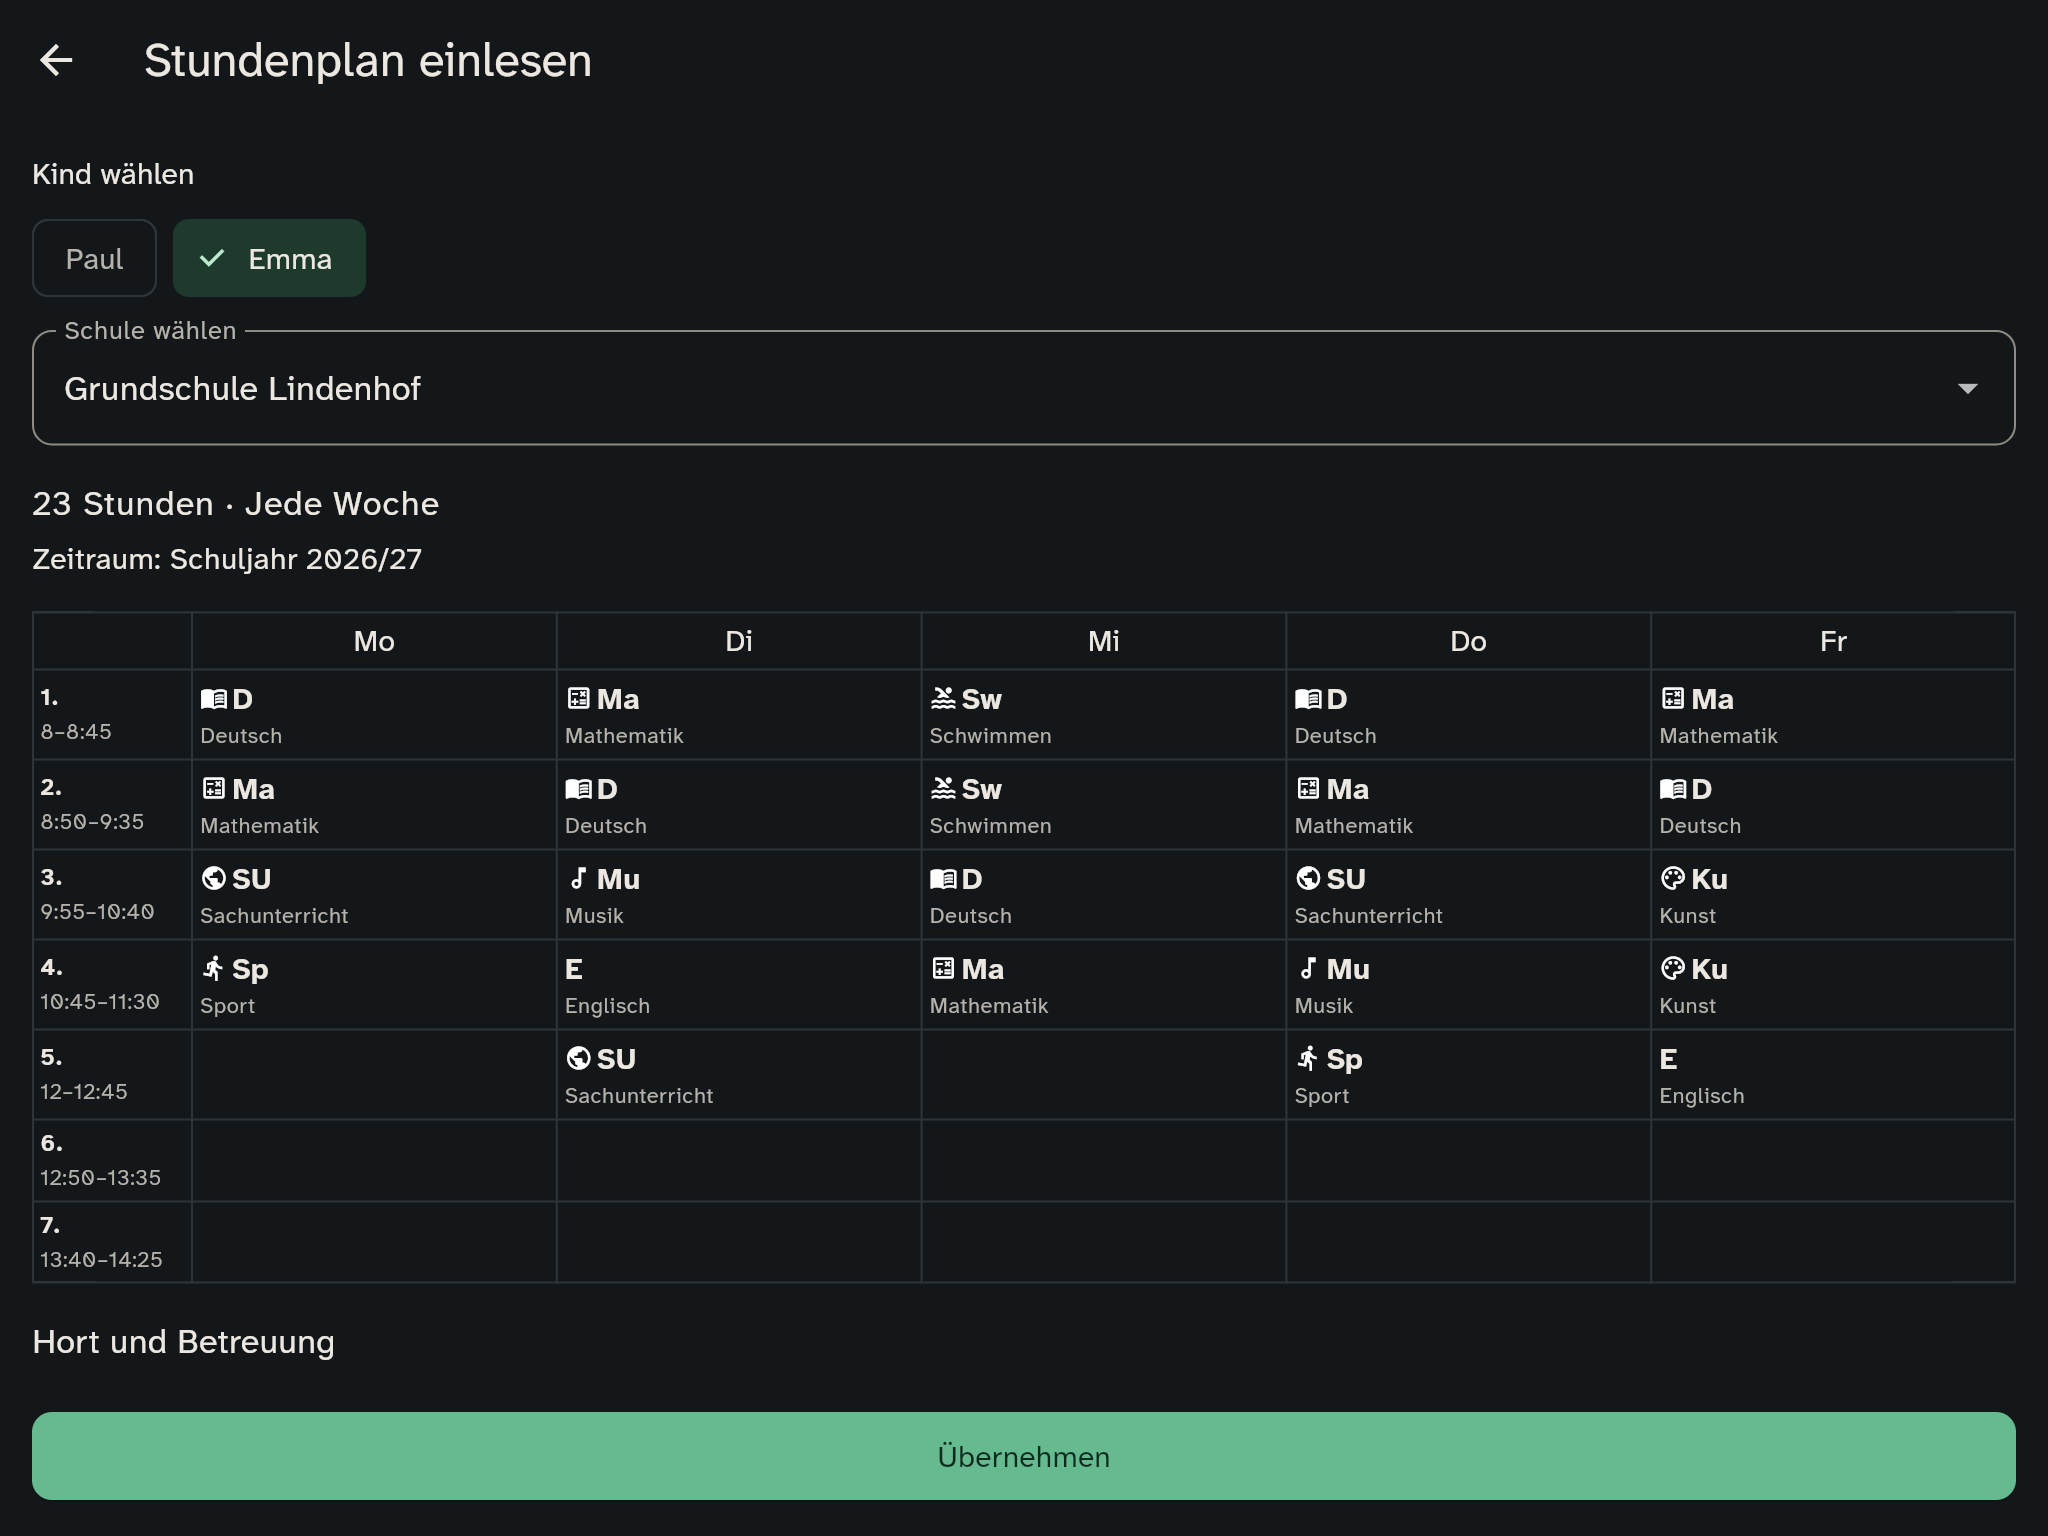Select Tuesday fourth-period Englisch cell

click(739, 985)
